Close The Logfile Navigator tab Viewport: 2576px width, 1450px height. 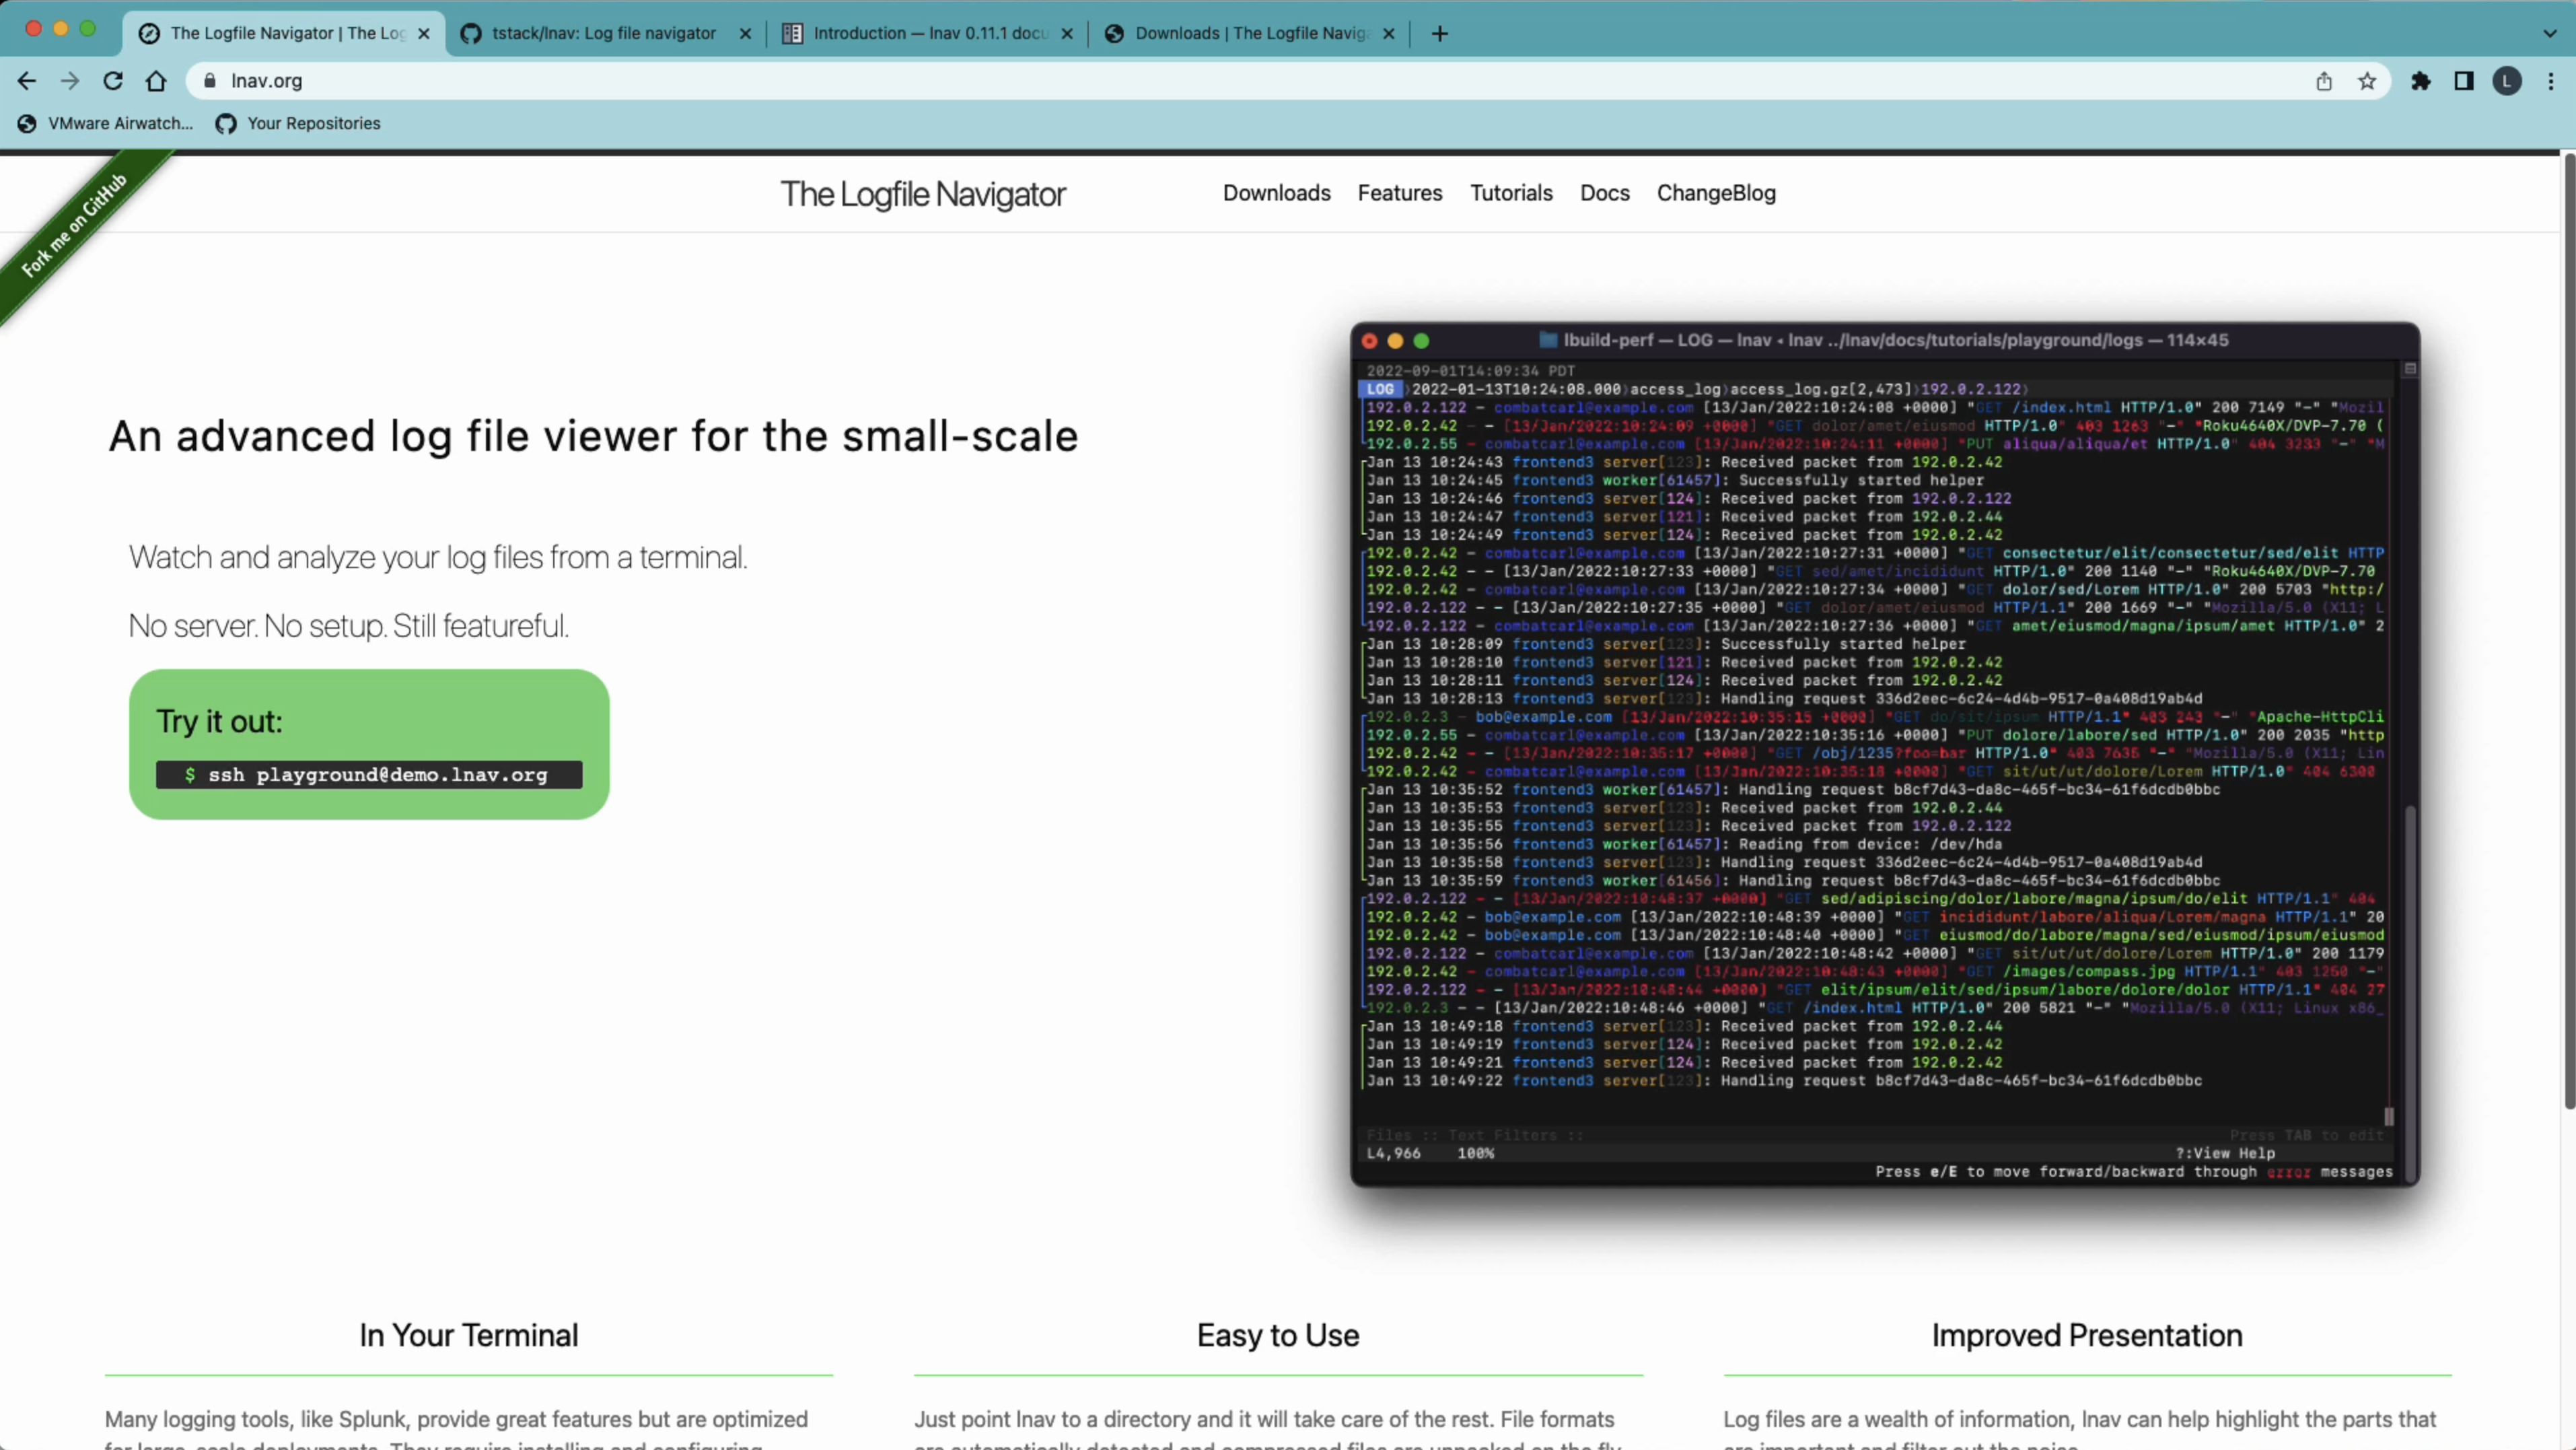424,33
